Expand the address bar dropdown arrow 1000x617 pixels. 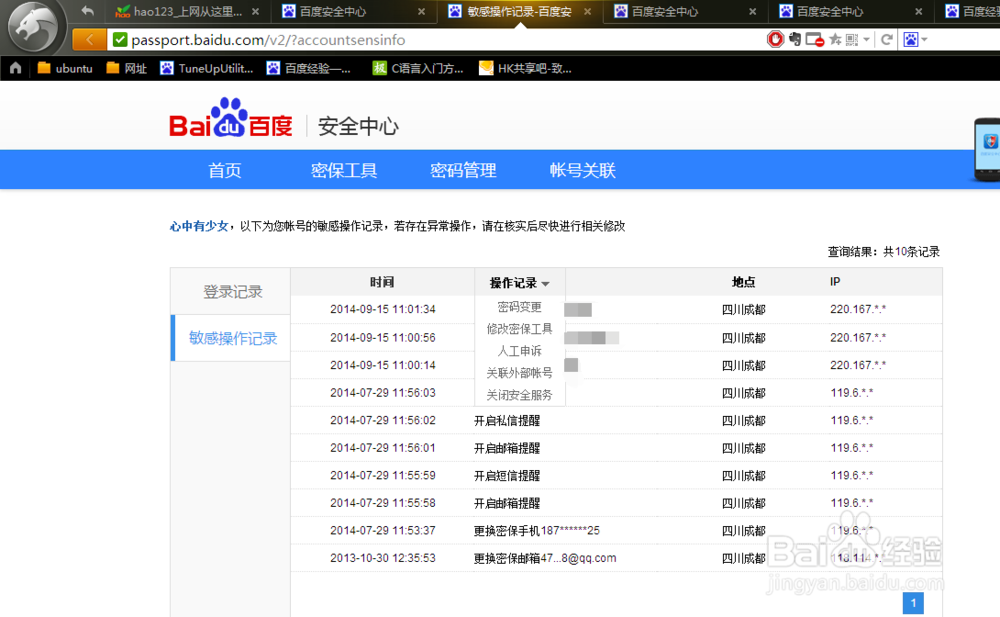867,40
